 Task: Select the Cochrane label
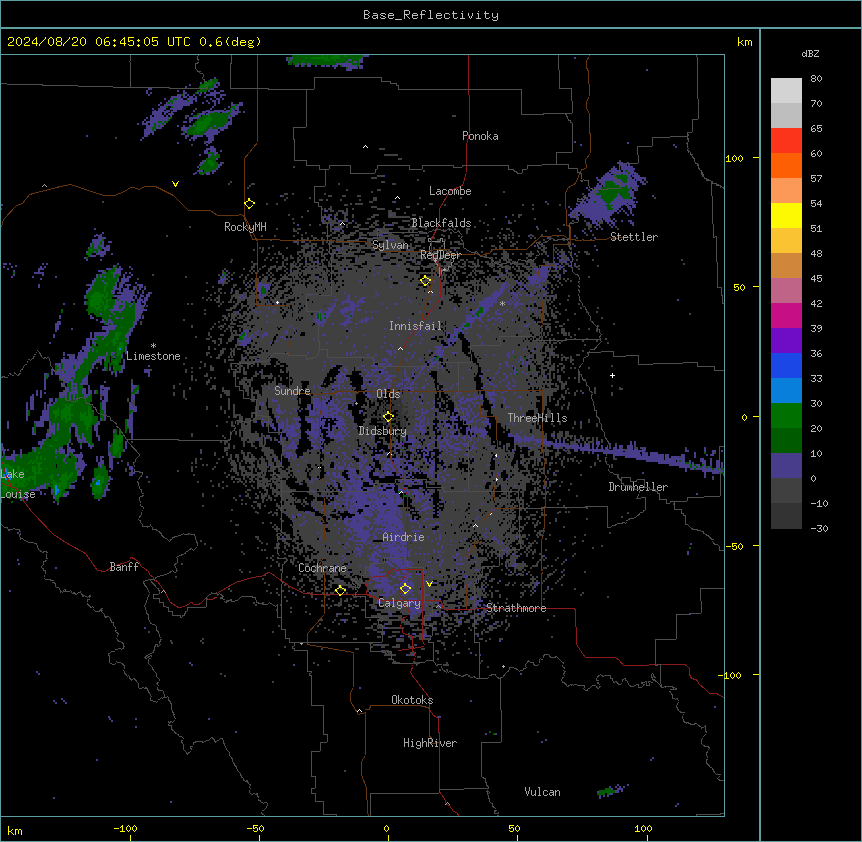322,568
